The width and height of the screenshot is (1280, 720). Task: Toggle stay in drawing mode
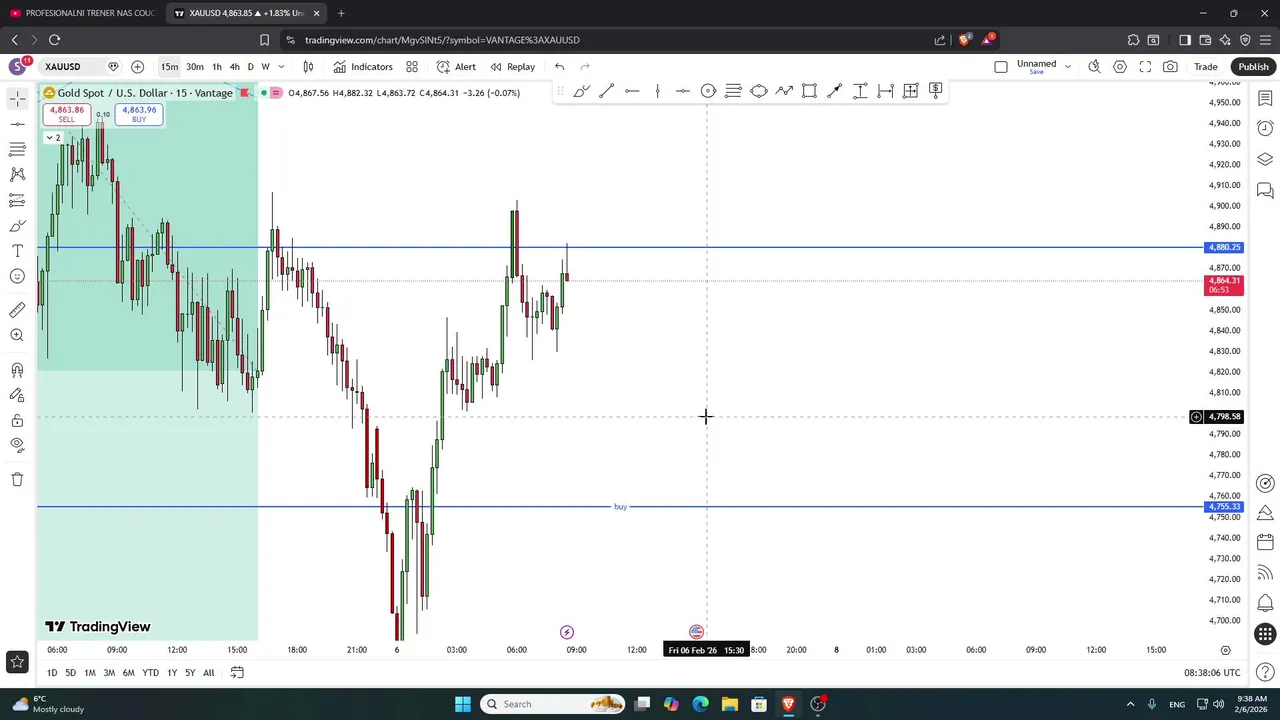[x=17, y=395]
